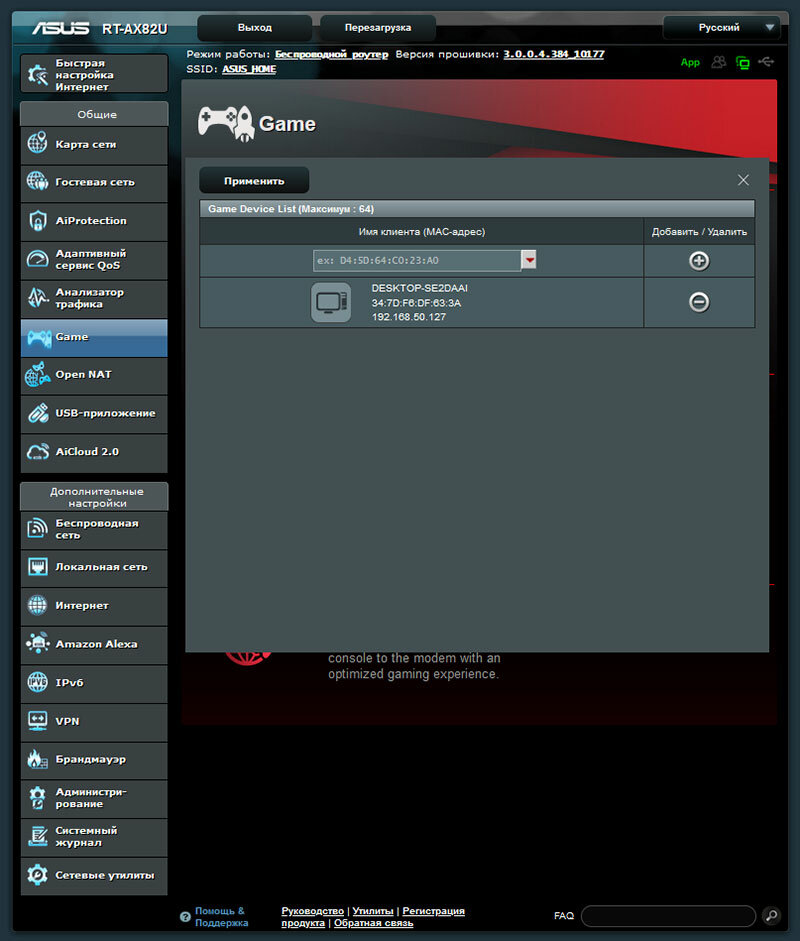
Task: Open the Брандмауэр menu item
Action: pos(94,760)
